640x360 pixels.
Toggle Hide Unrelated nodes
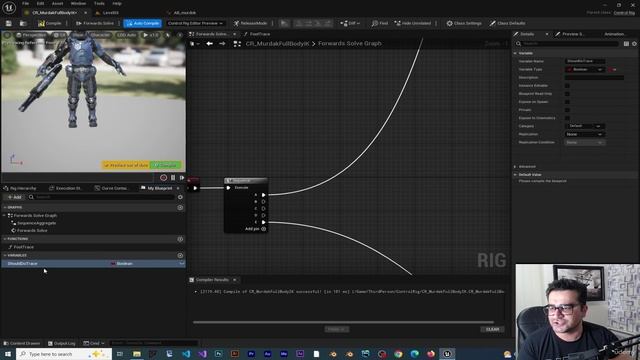413,23
